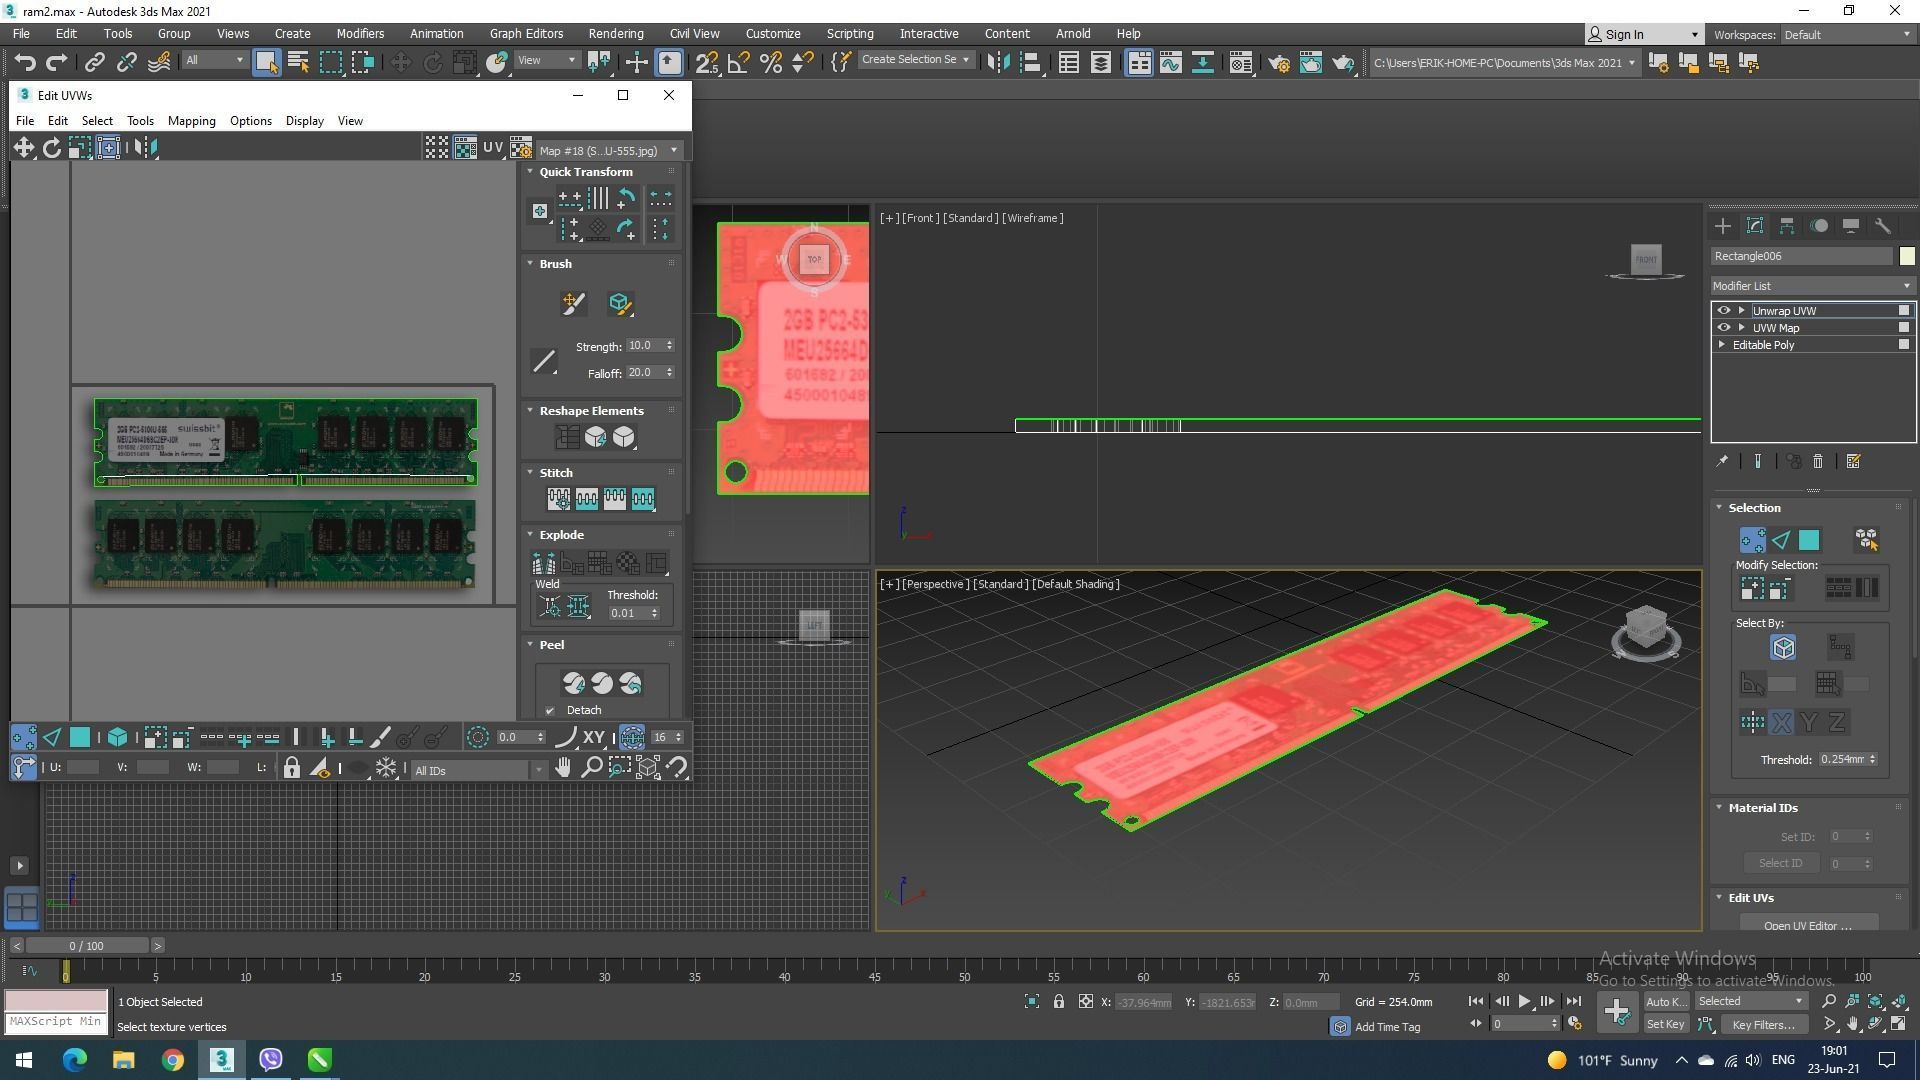Click the time slider 0 / 100 handle
Image resolution: width=1920 pixels, height=1080 pixels.
pyautogui.click(x=86, y=946)
